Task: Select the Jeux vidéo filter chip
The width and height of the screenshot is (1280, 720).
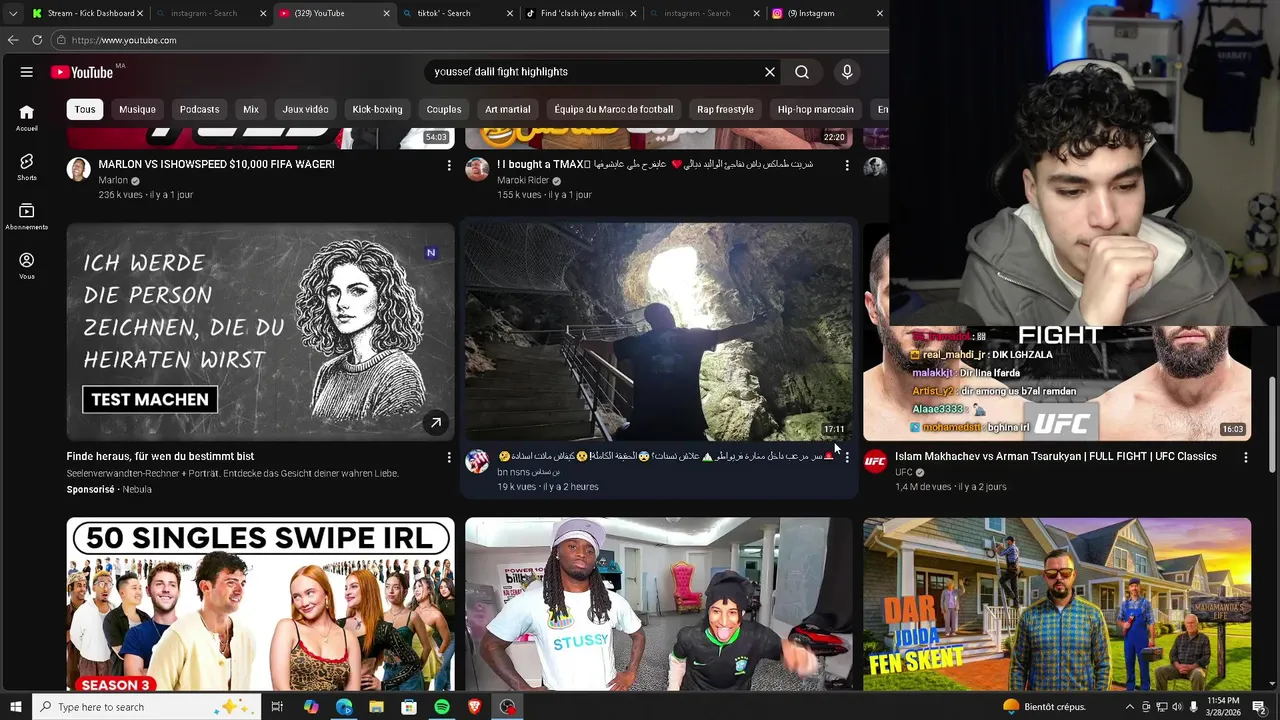Action: point(305,109)
